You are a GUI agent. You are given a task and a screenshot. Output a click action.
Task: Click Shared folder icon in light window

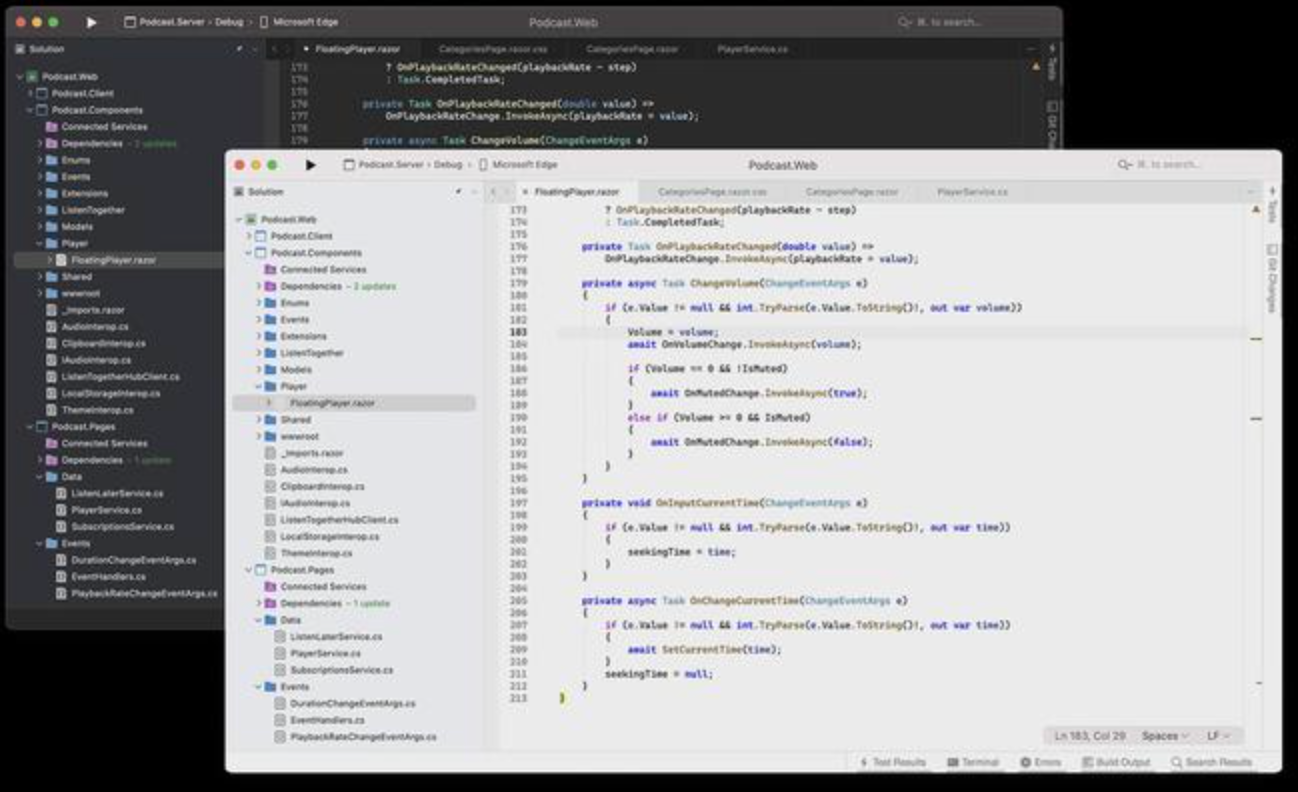270,420
